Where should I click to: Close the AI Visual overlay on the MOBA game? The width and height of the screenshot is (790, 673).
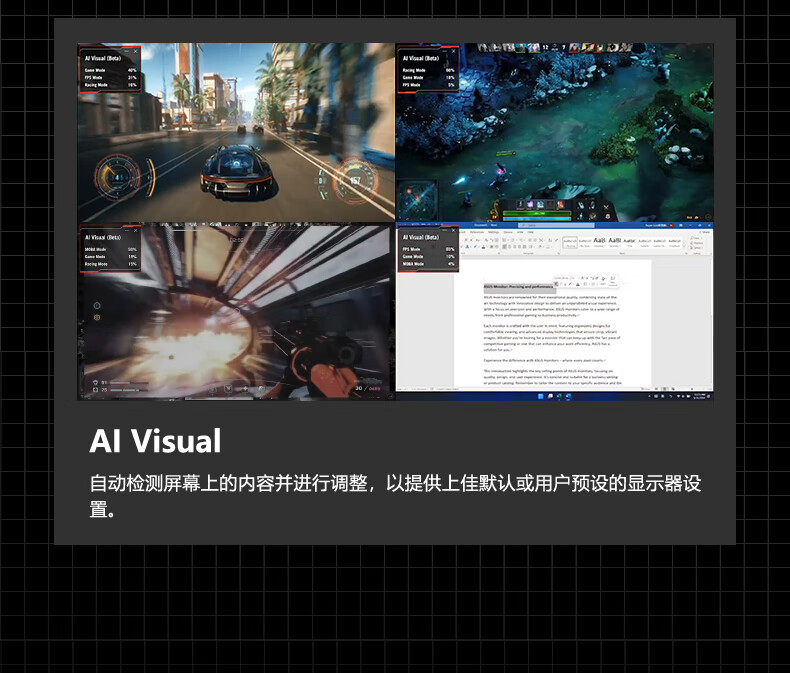pos(453,51)
